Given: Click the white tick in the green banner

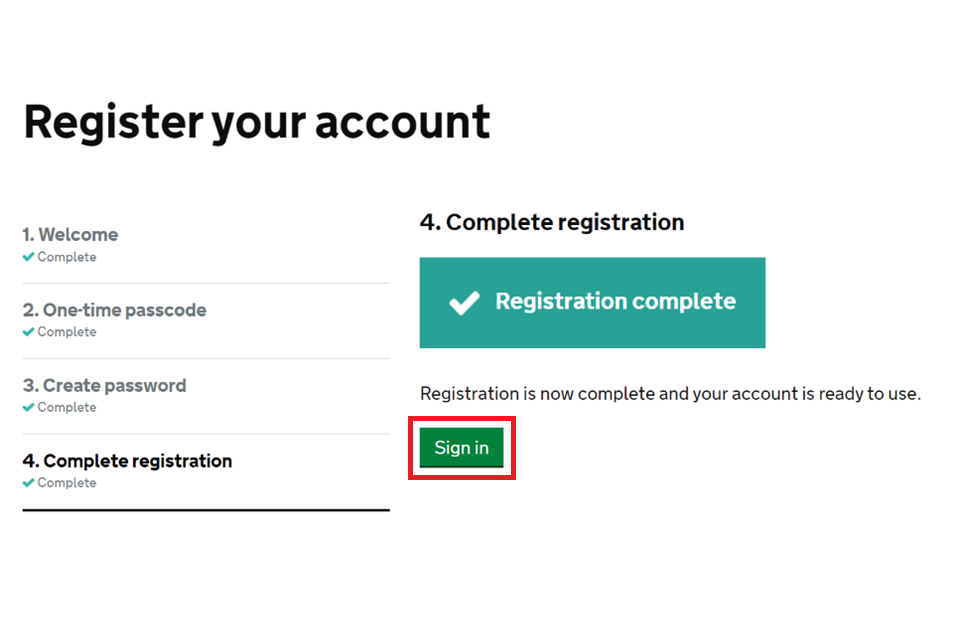Looking at the screenshot, I should [464, 302].
